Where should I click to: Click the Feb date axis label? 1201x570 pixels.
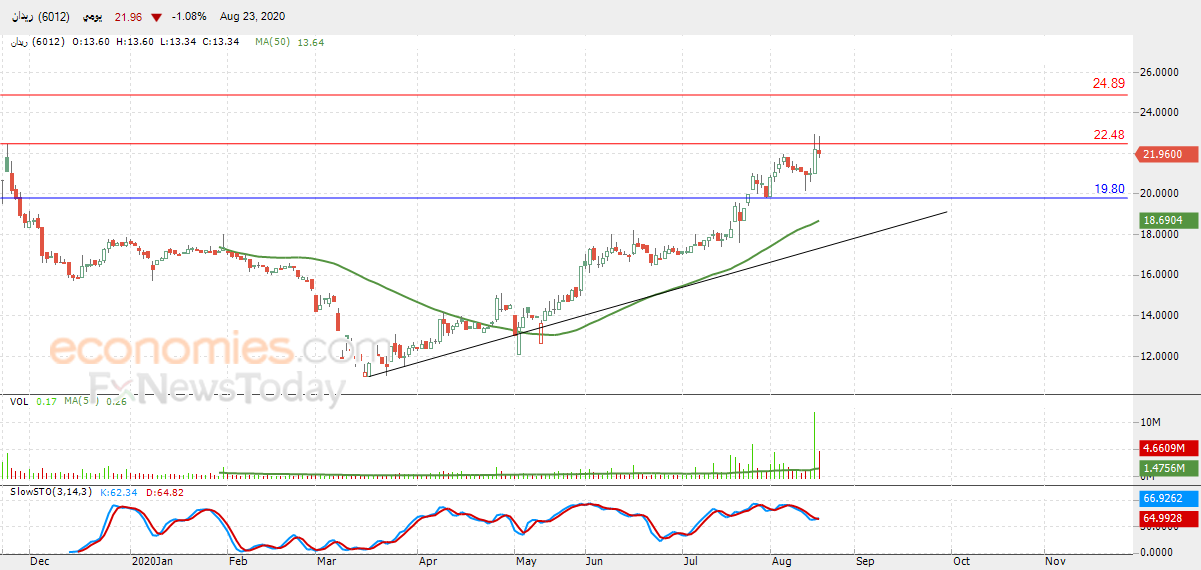point(238,562)
